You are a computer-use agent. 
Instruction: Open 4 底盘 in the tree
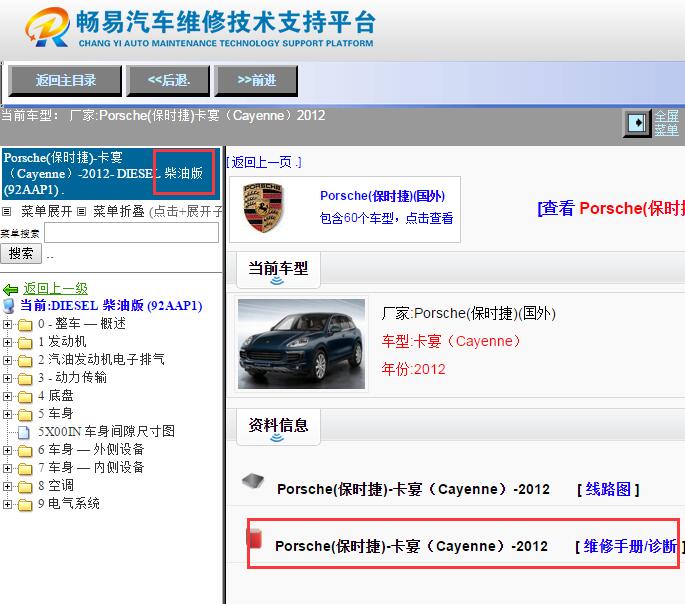pos(55,396)
